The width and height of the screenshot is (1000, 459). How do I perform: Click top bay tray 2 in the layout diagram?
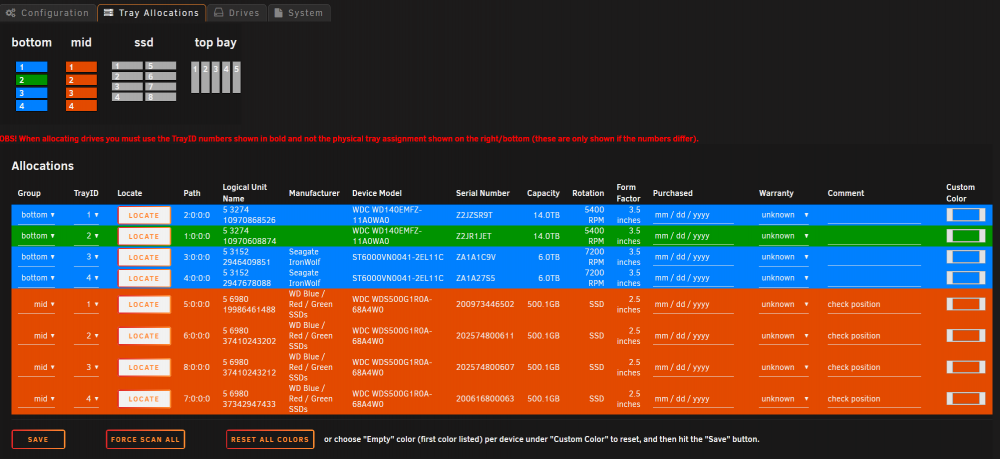(206, 77)
